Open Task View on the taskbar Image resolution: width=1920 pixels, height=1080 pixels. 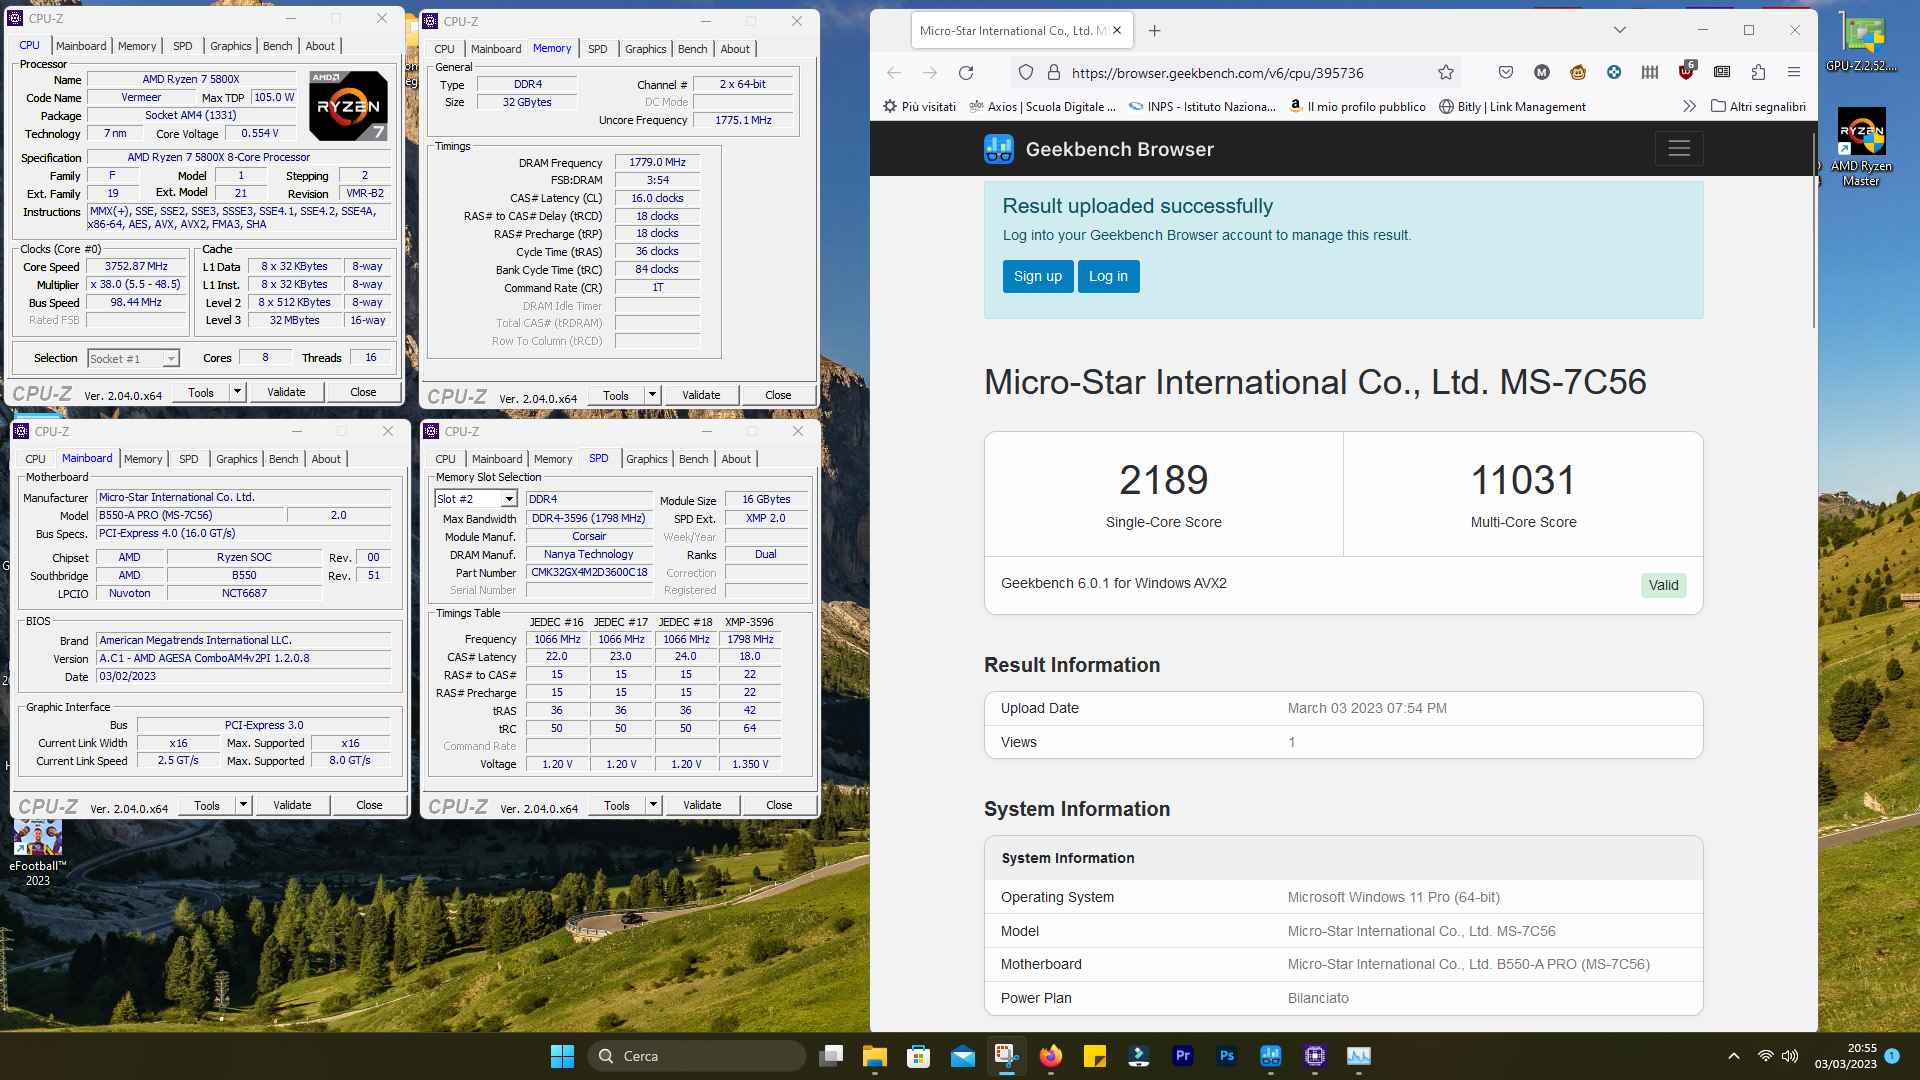tap(831, 1056)
